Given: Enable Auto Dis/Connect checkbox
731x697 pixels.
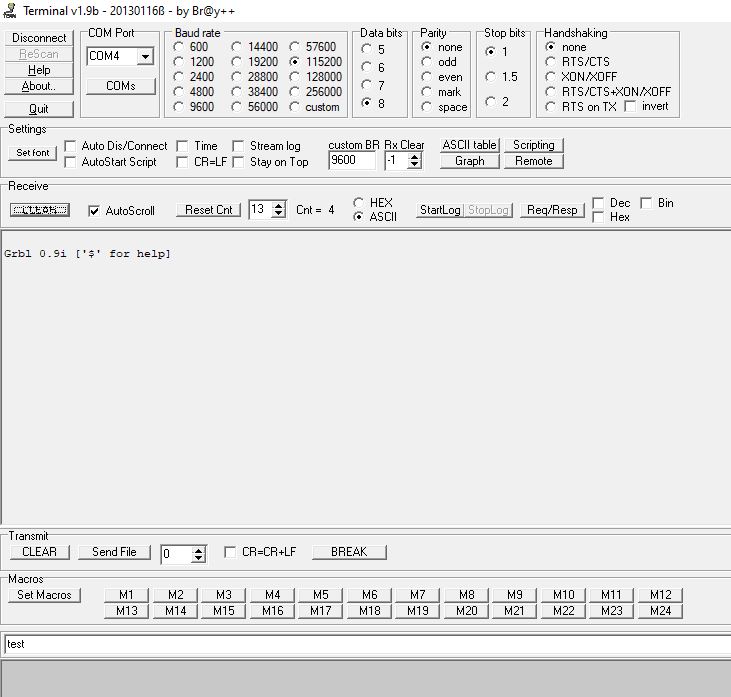Looking at the screenshot, I should click(70, 146).
